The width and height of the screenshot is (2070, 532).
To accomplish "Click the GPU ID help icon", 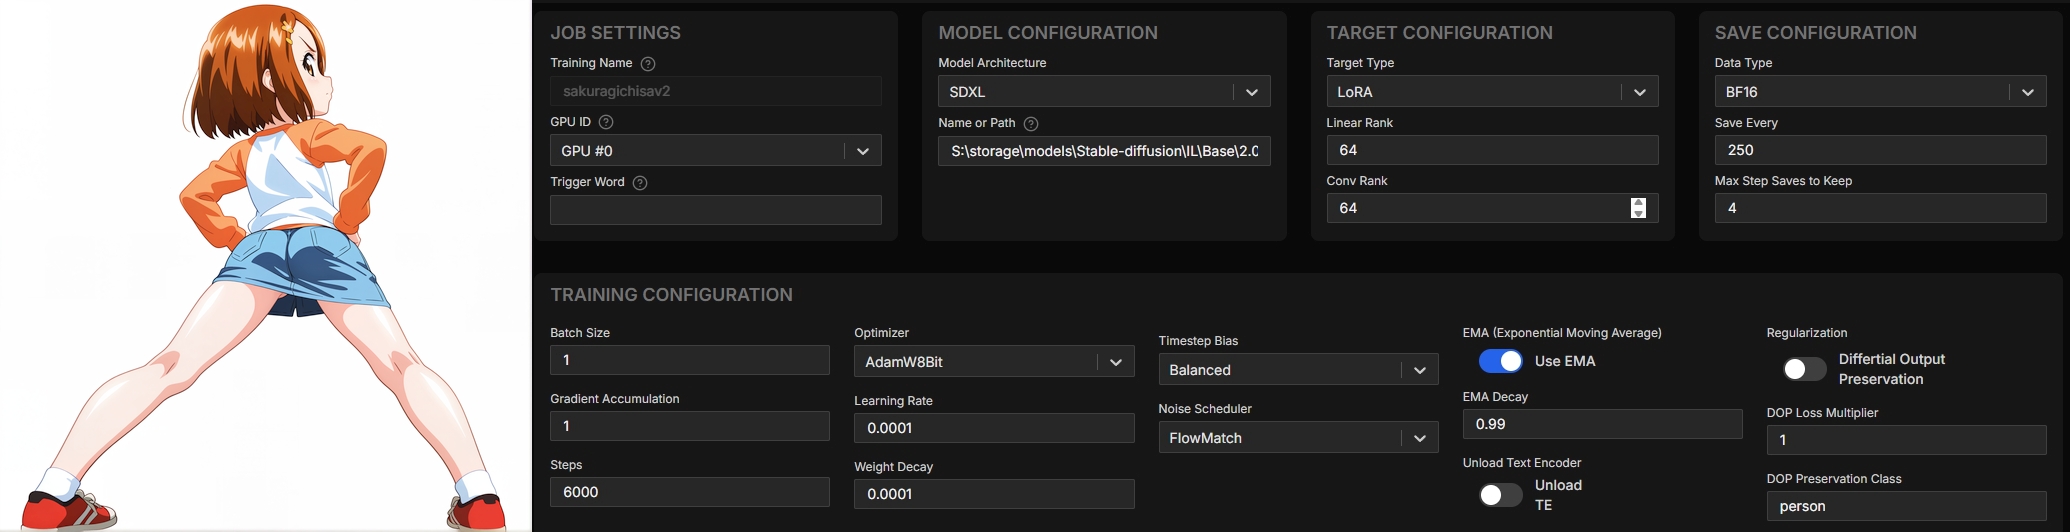I will pyautogui.click(x=606, y=122).
